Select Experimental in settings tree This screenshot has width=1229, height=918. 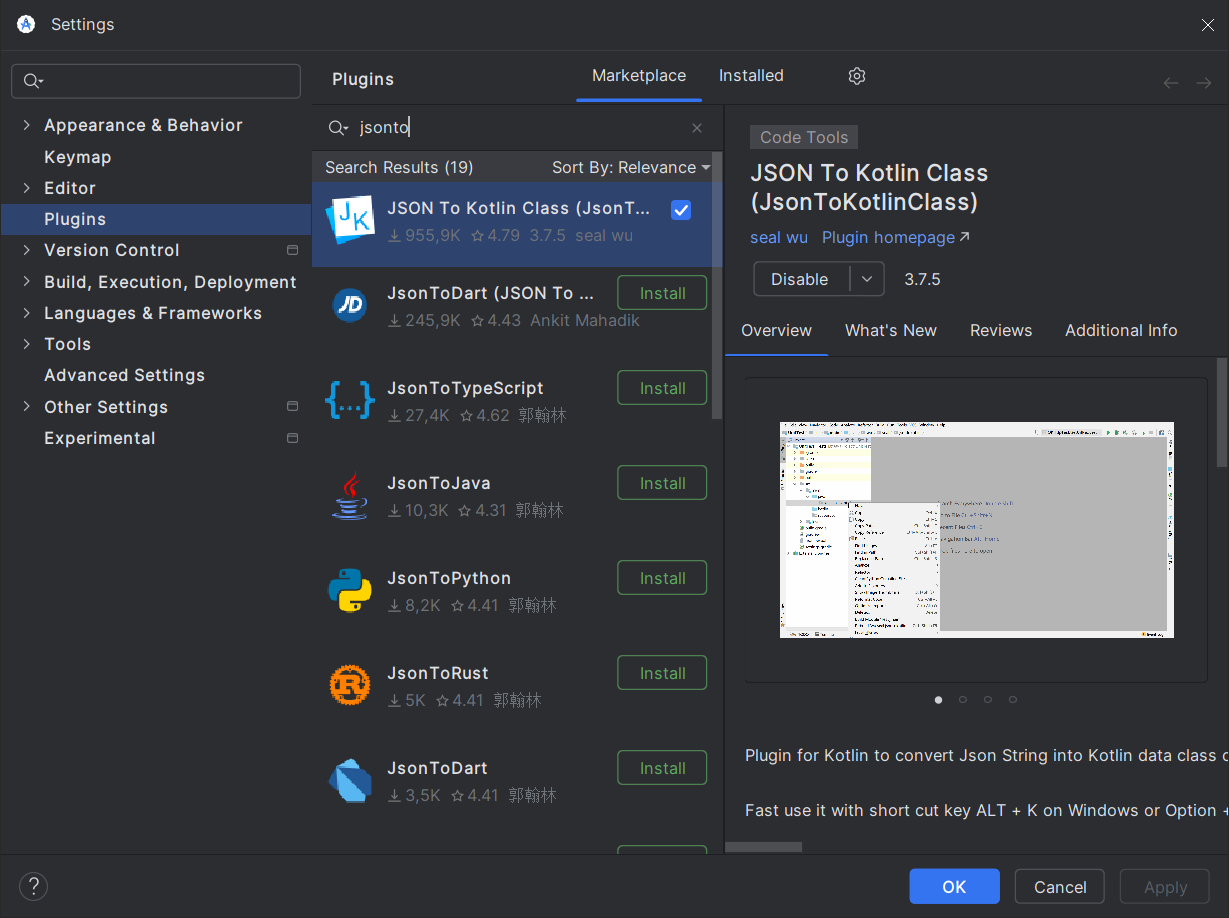100,438
